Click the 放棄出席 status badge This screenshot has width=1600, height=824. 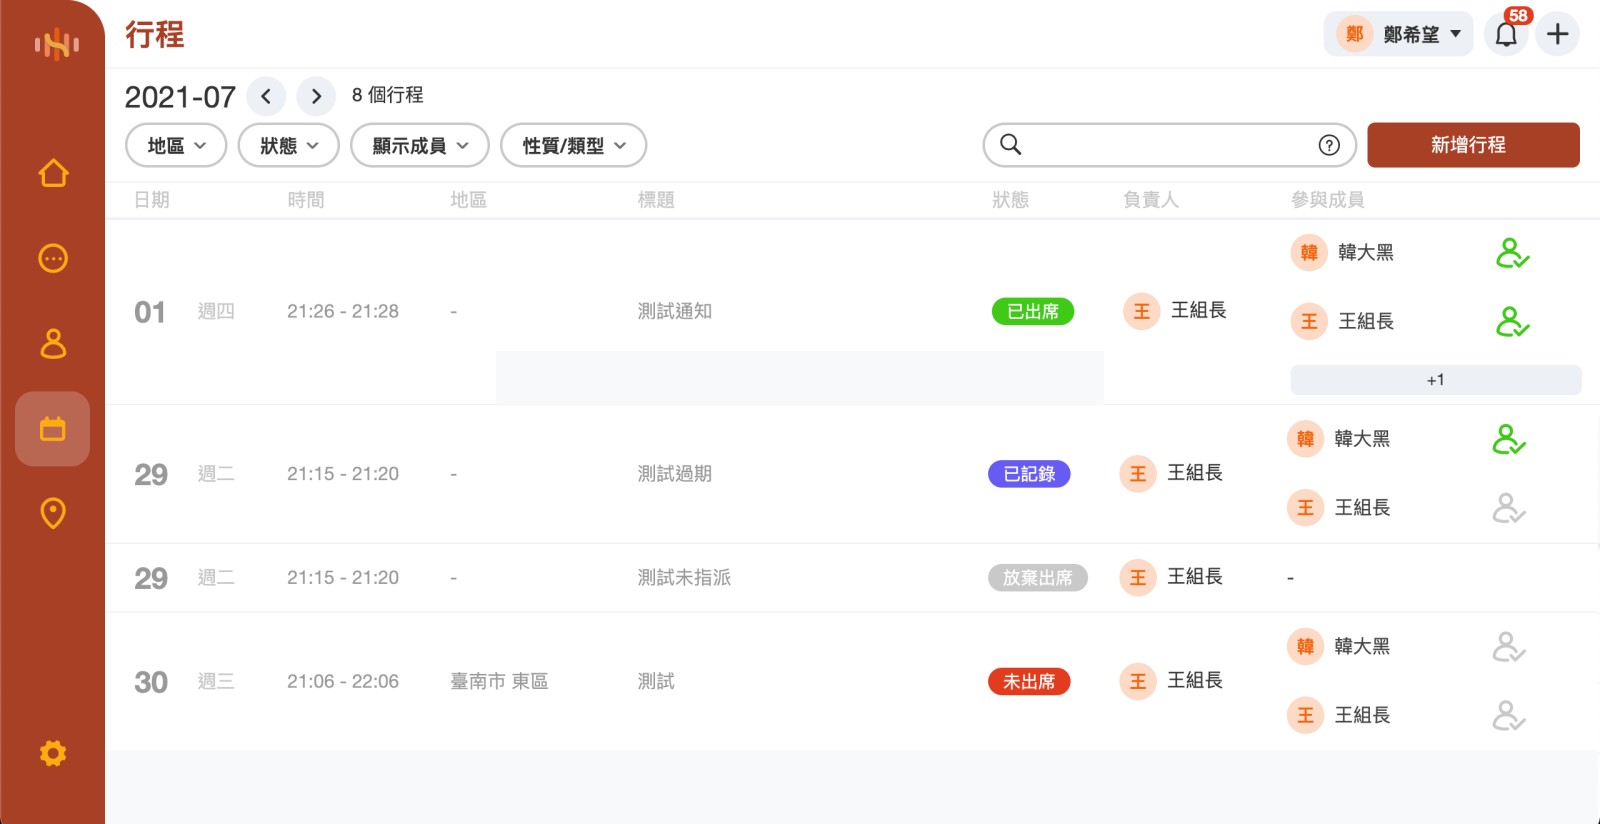[1038, 578]
